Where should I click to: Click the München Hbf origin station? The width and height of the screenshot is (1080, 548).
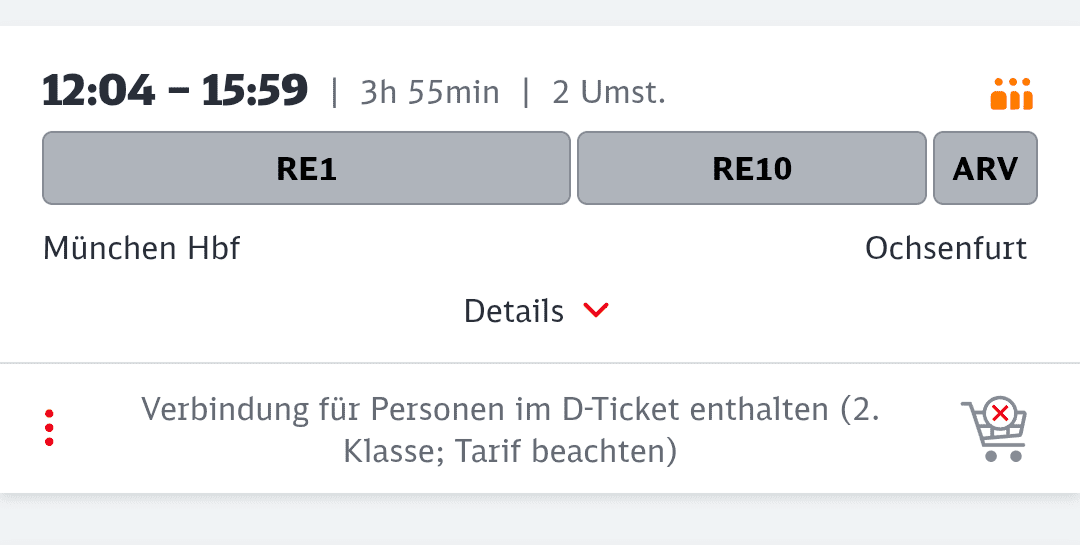(142, 248)
